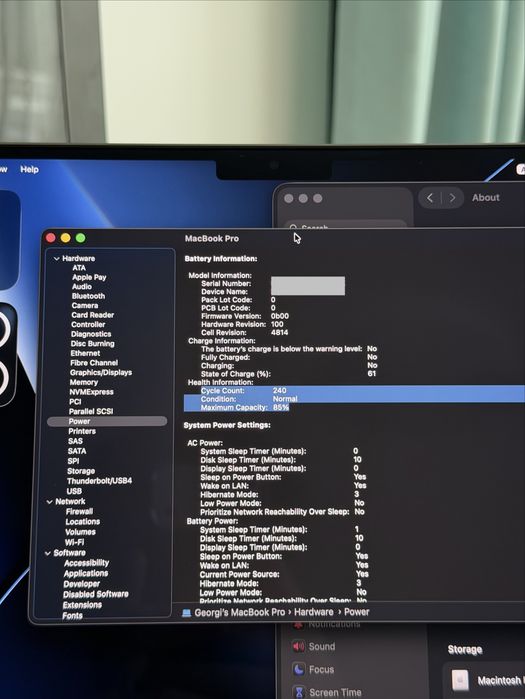Open Focus in System Settings sidebar
The image size is (525, 699).
[x=313, y=670]
